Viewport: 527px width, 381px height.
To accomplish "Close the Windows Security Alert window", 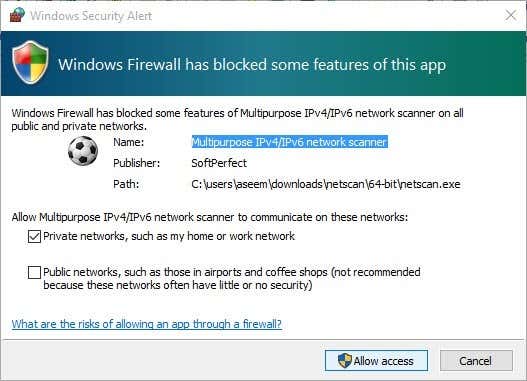I will tap(511, 15).
